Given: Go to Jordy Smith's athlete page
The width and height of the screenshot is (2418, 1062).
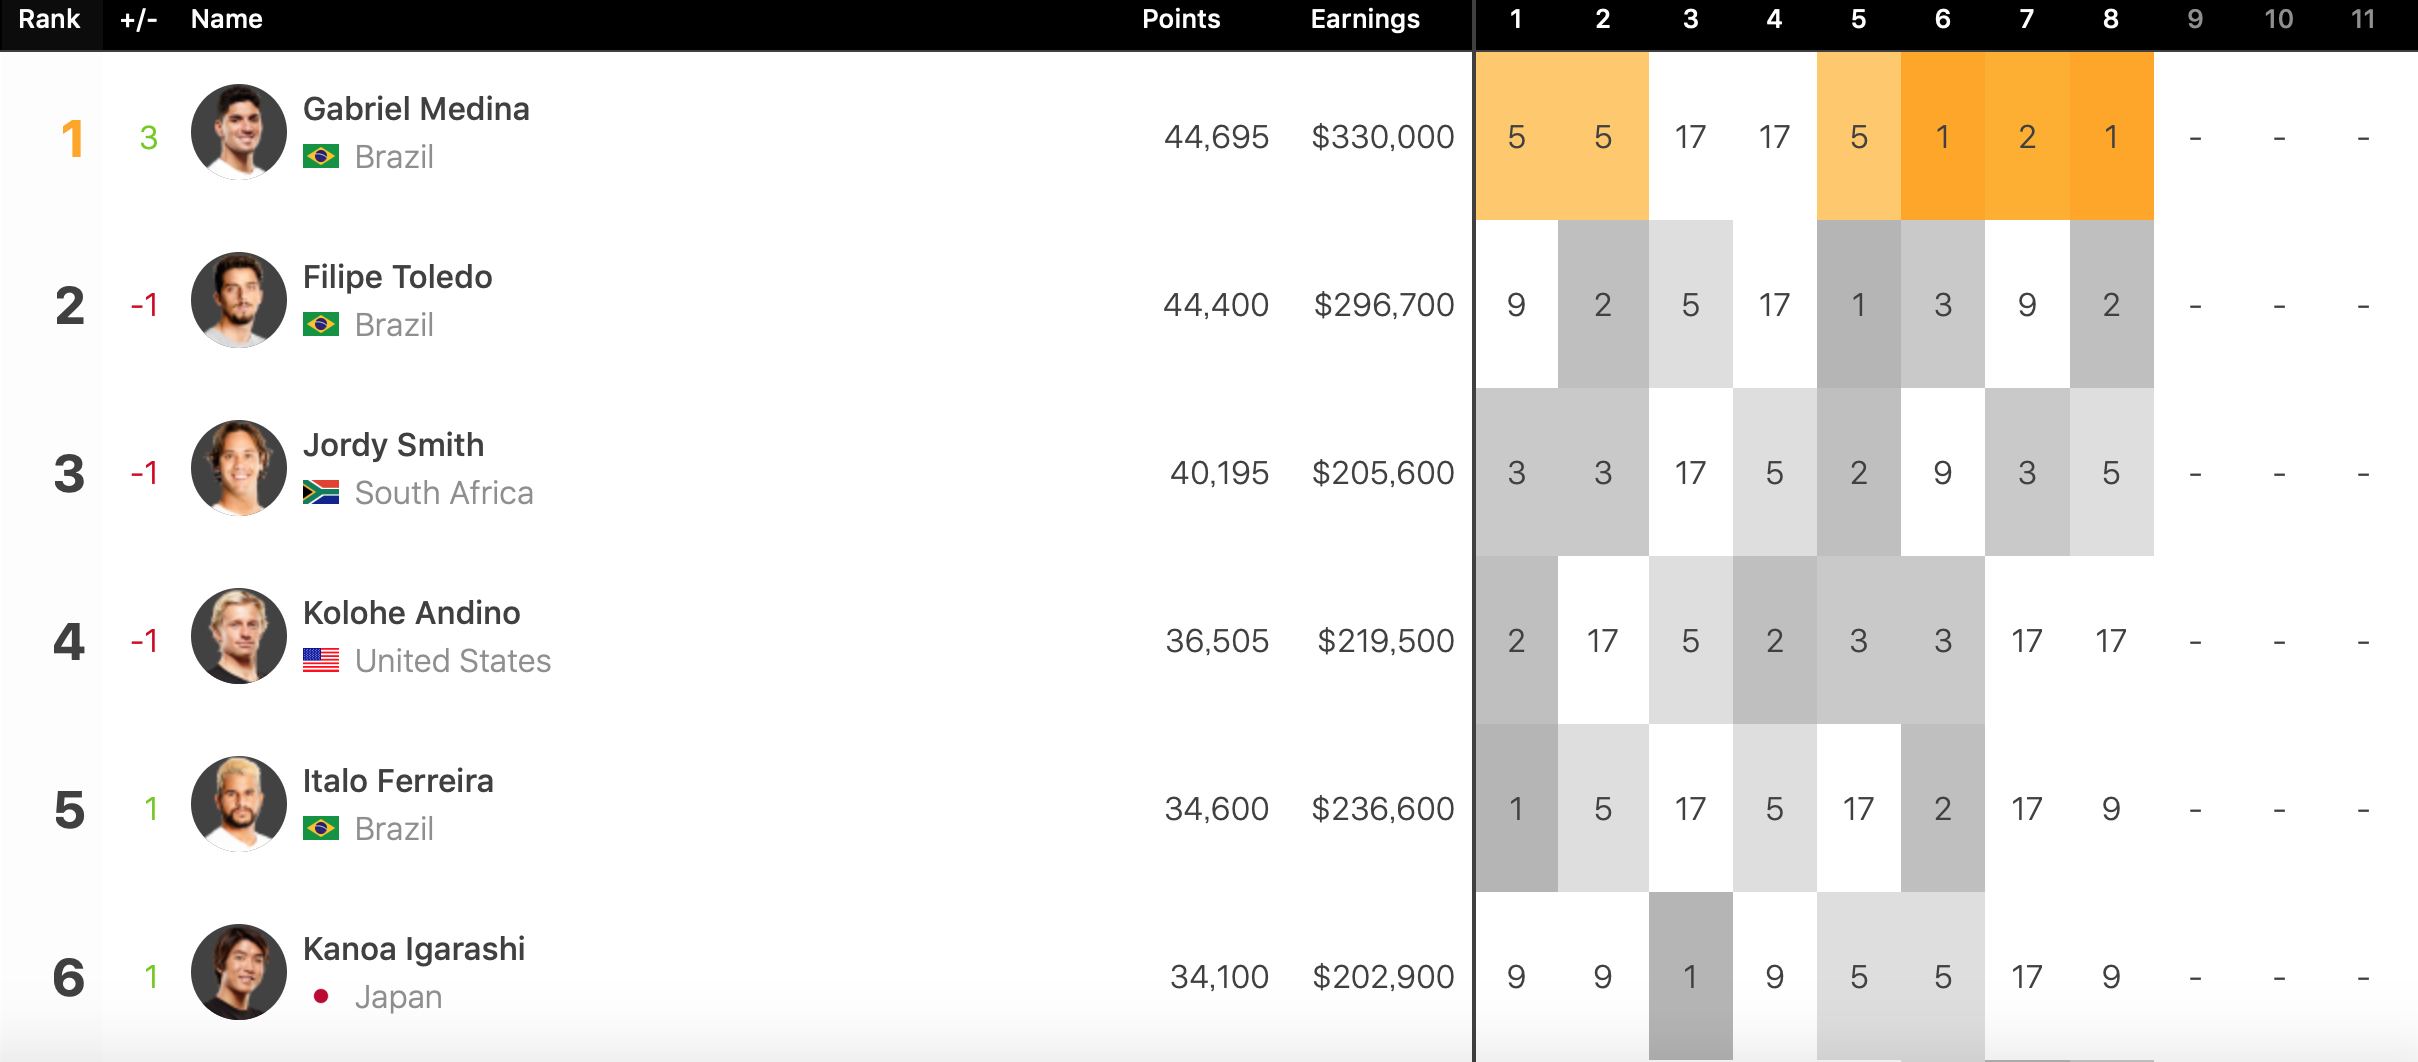Looking at the screenshot, I should point(393,444).
